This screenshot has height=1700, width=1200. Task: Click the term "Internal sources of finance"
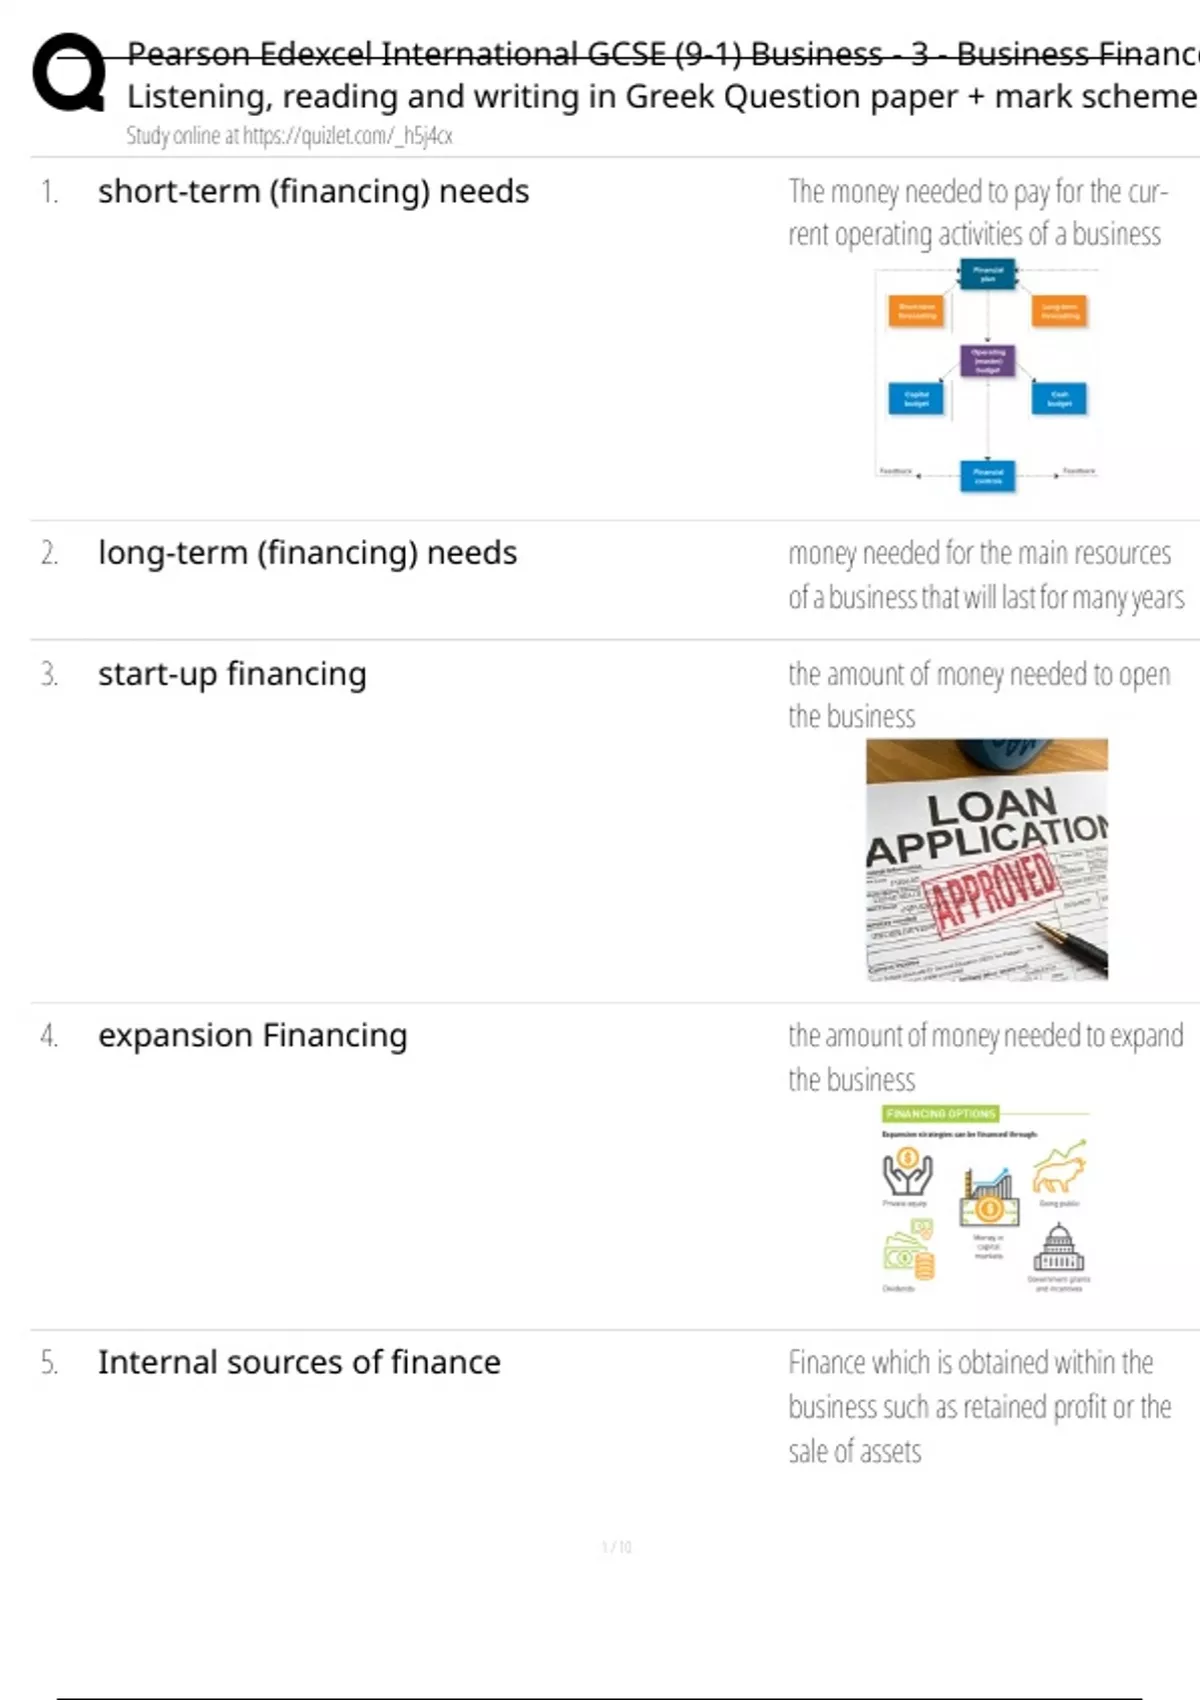point(299,1362)
